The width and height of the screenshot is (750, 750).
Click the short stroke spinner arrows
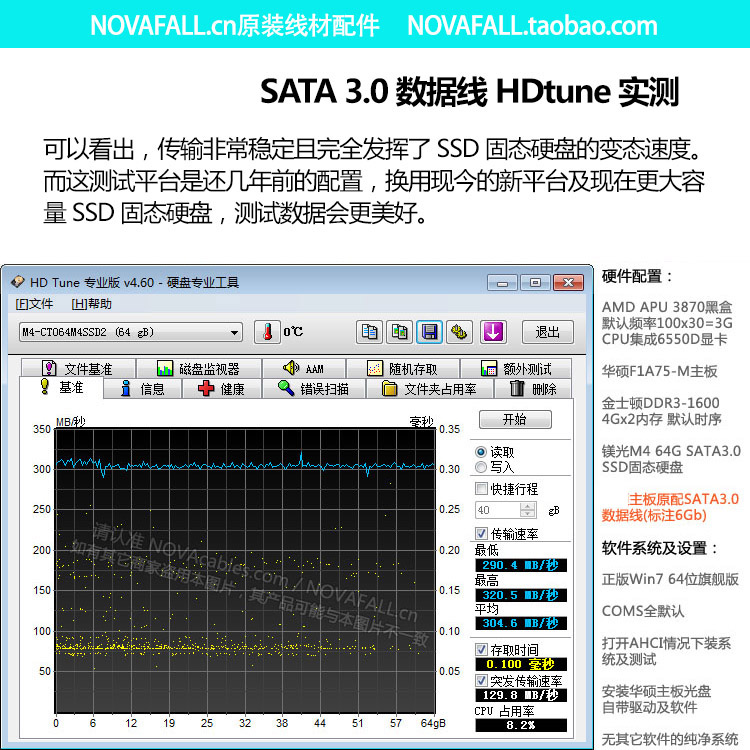coord(528,510)
